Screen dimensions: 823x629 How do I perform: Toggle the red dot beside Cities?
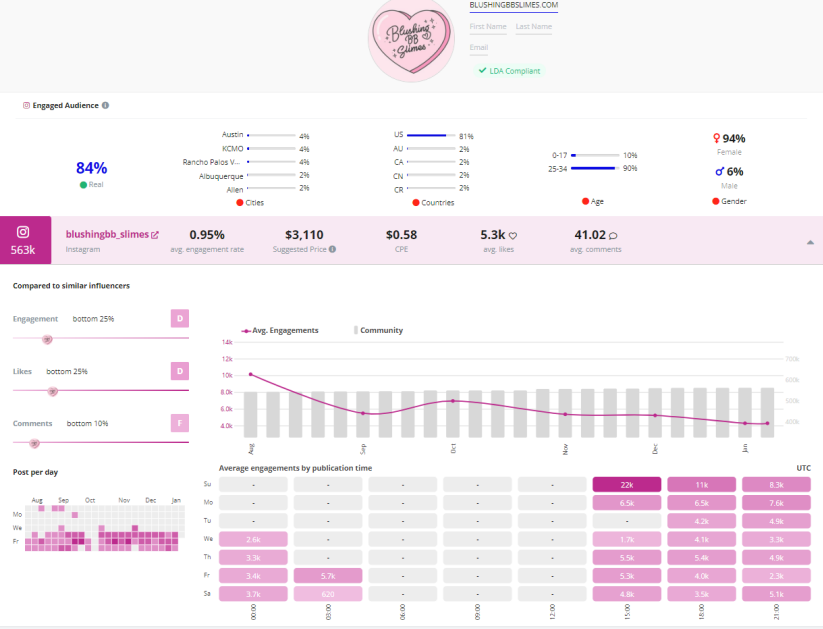[240, 202]
